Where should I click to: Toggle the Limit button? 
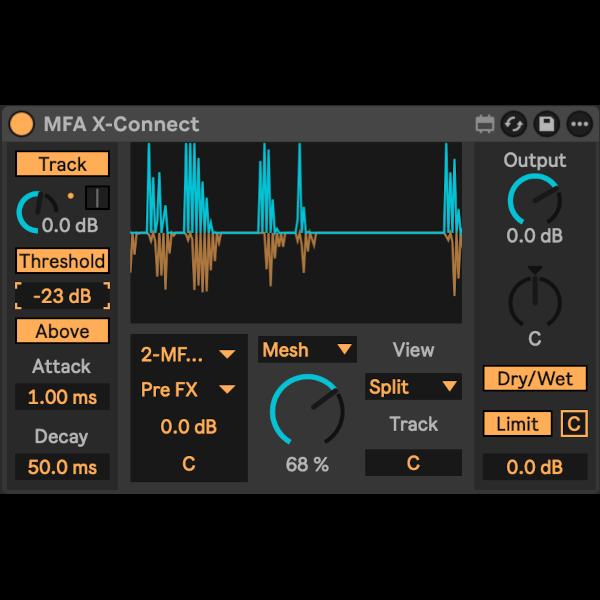(x=517, y=424)
